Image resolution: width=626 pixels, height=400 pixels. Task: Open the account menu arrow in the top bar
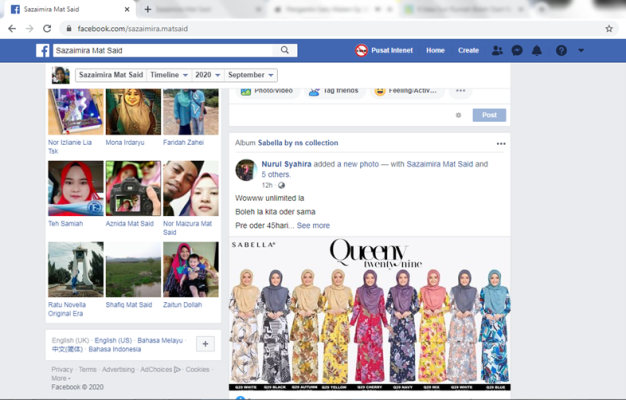(x=581, y=50)
